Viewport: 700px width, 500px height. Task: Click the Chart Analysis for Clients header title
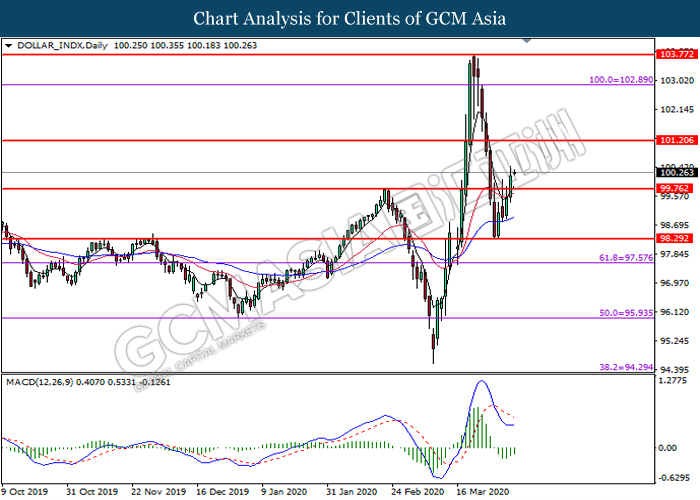(x=350, y=19)
